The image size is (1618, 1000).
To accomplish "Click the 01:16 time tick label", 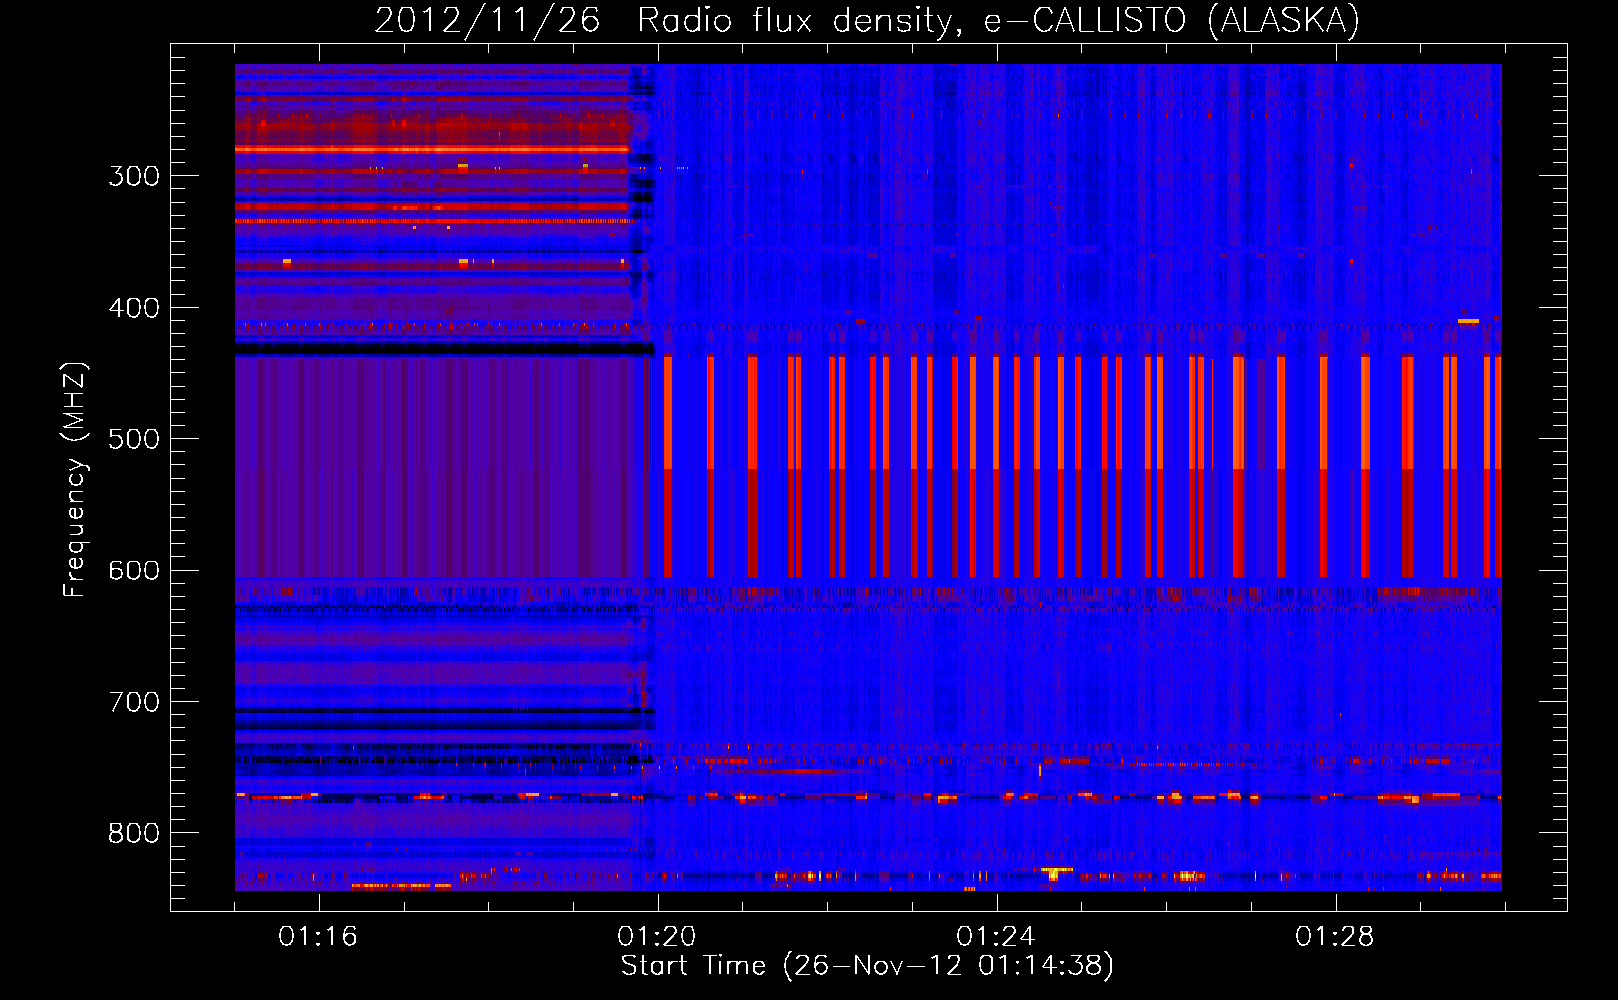I will pos(318,937).
